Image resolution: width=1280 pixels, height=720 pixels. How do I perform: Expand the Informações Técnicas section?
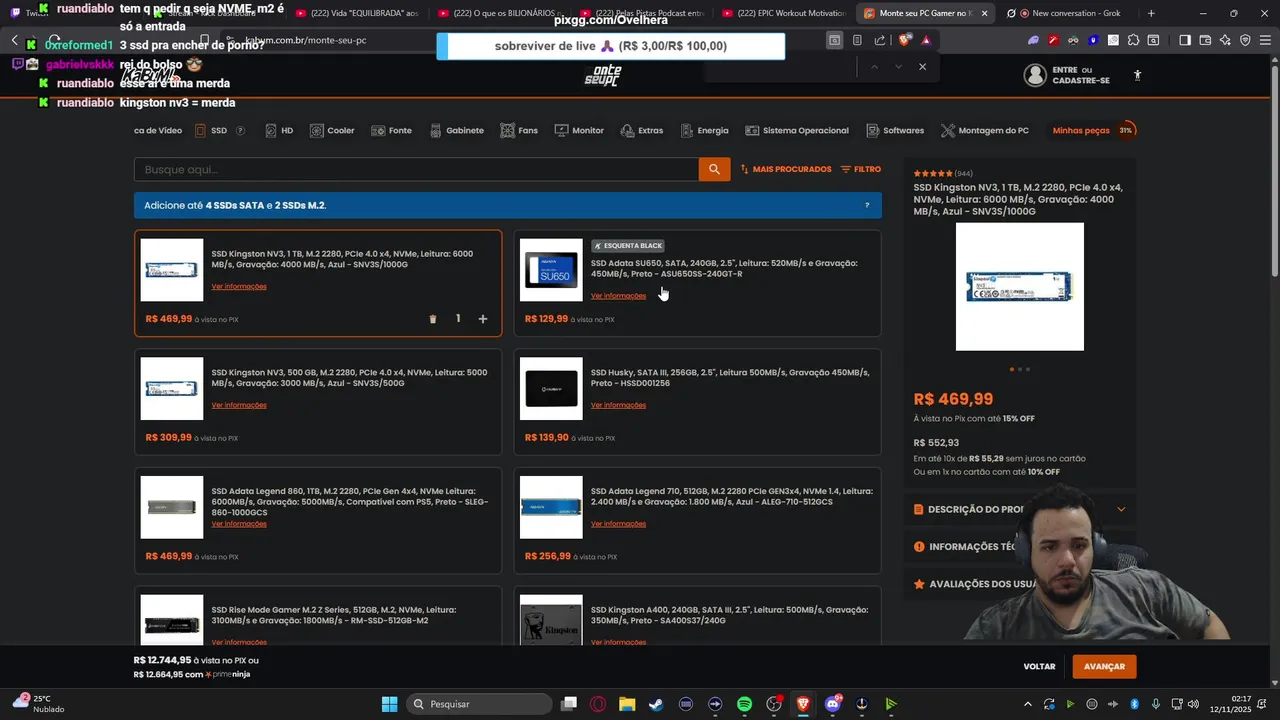tap(1019, 547)
